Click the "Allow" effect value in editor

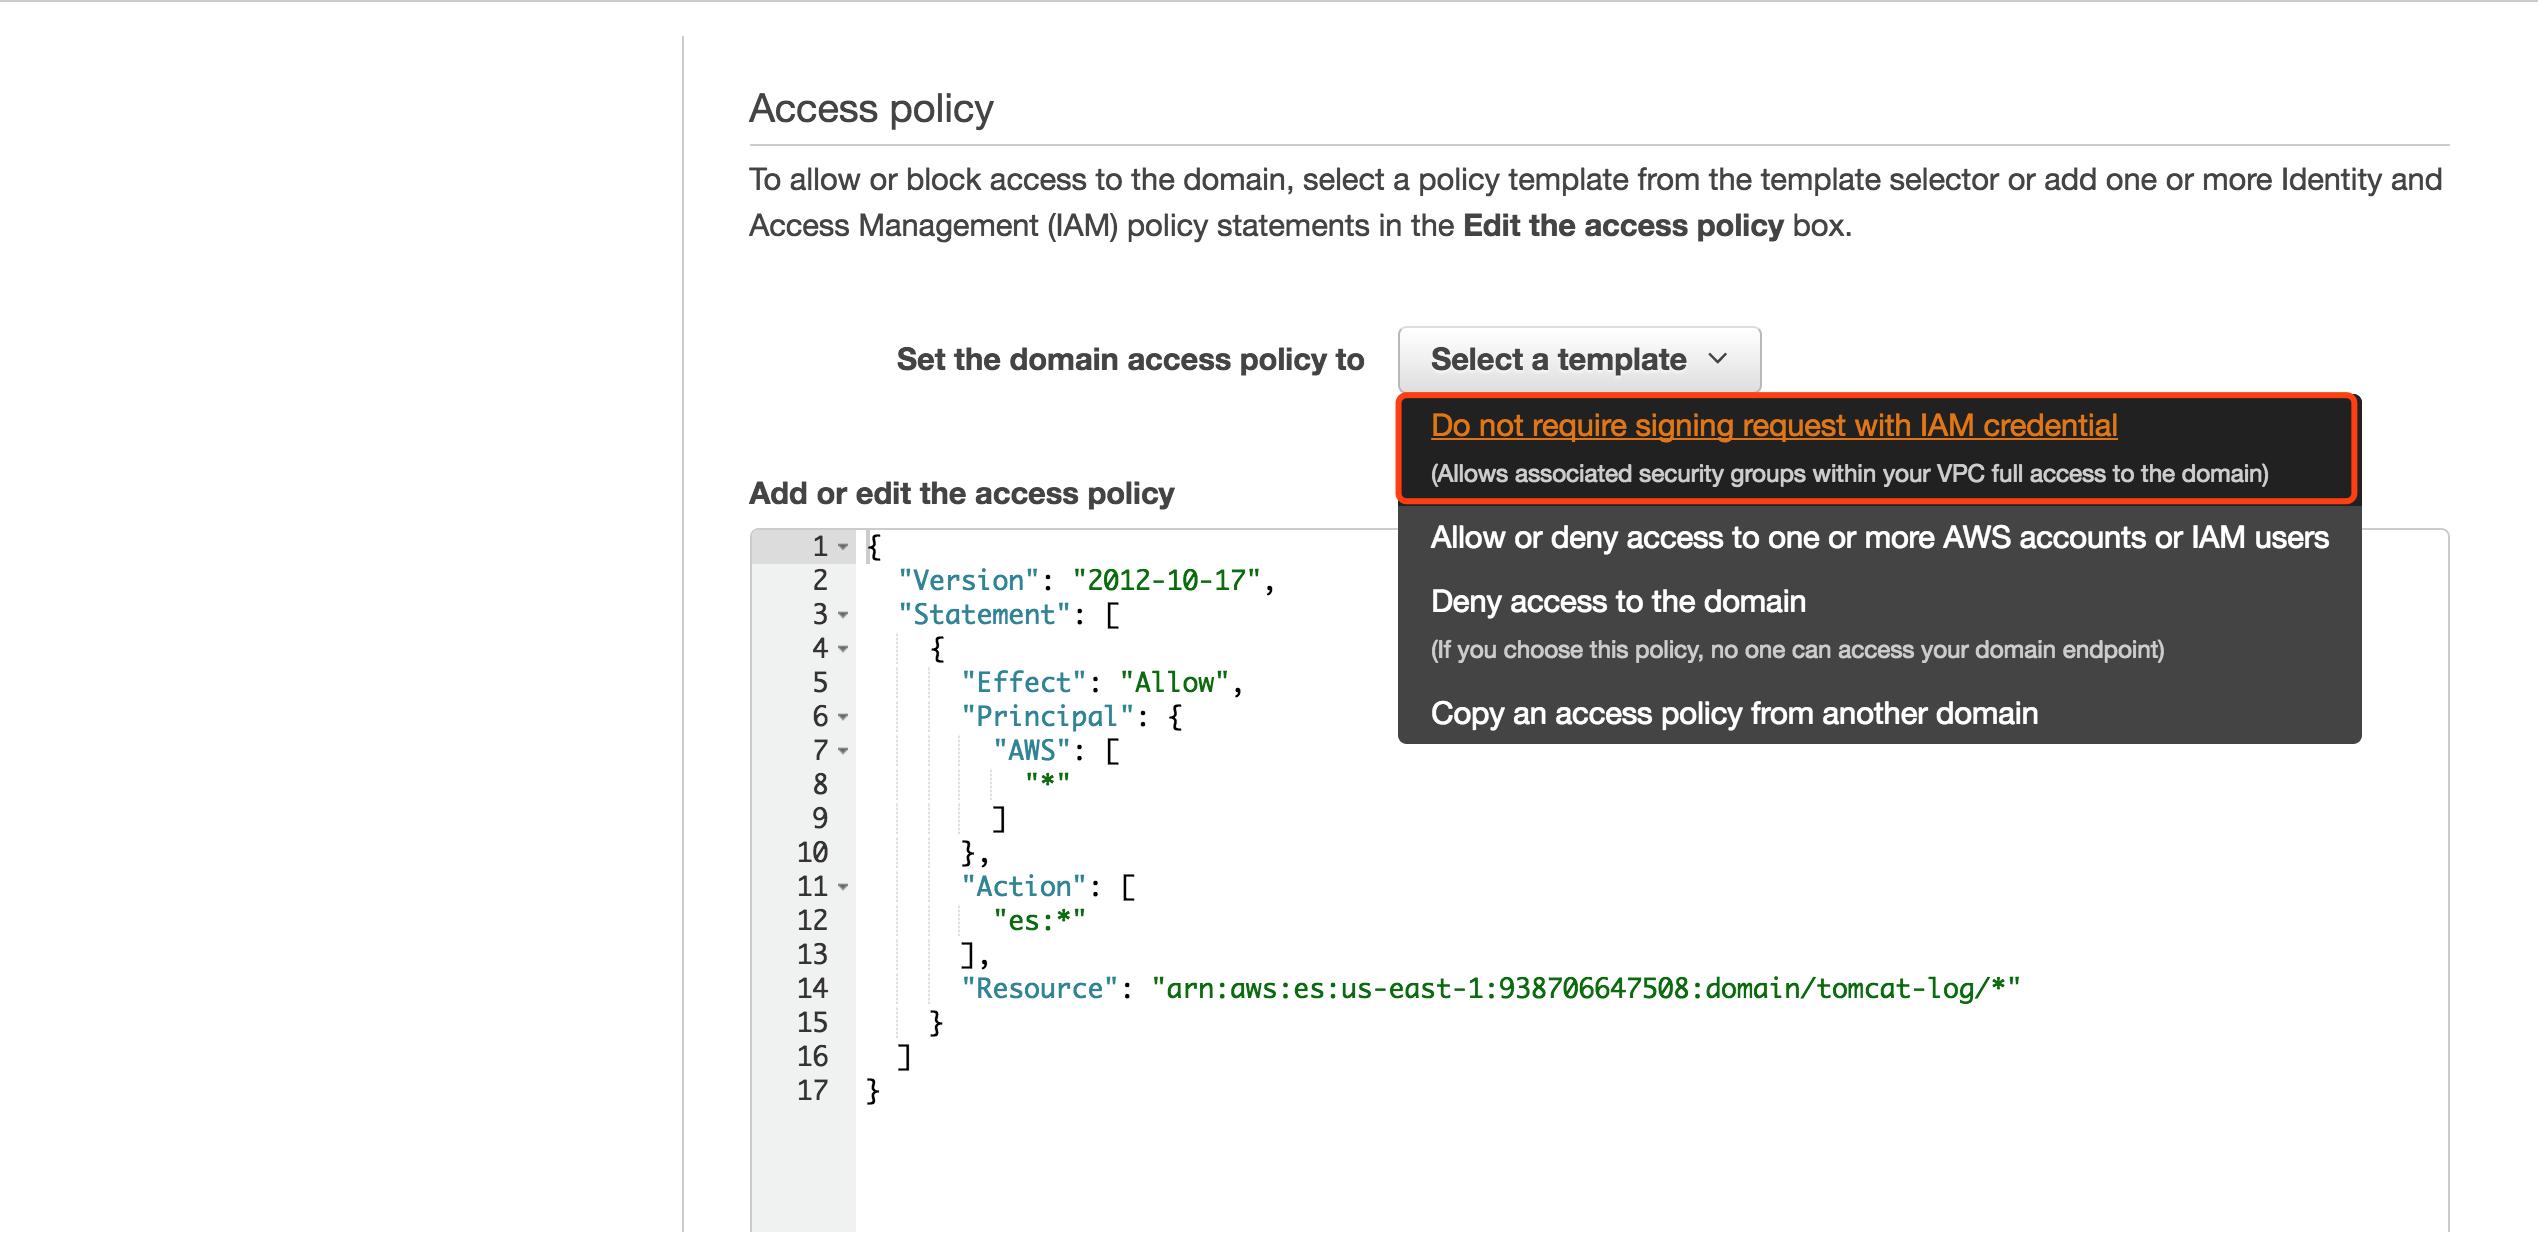coord(1174,683)
